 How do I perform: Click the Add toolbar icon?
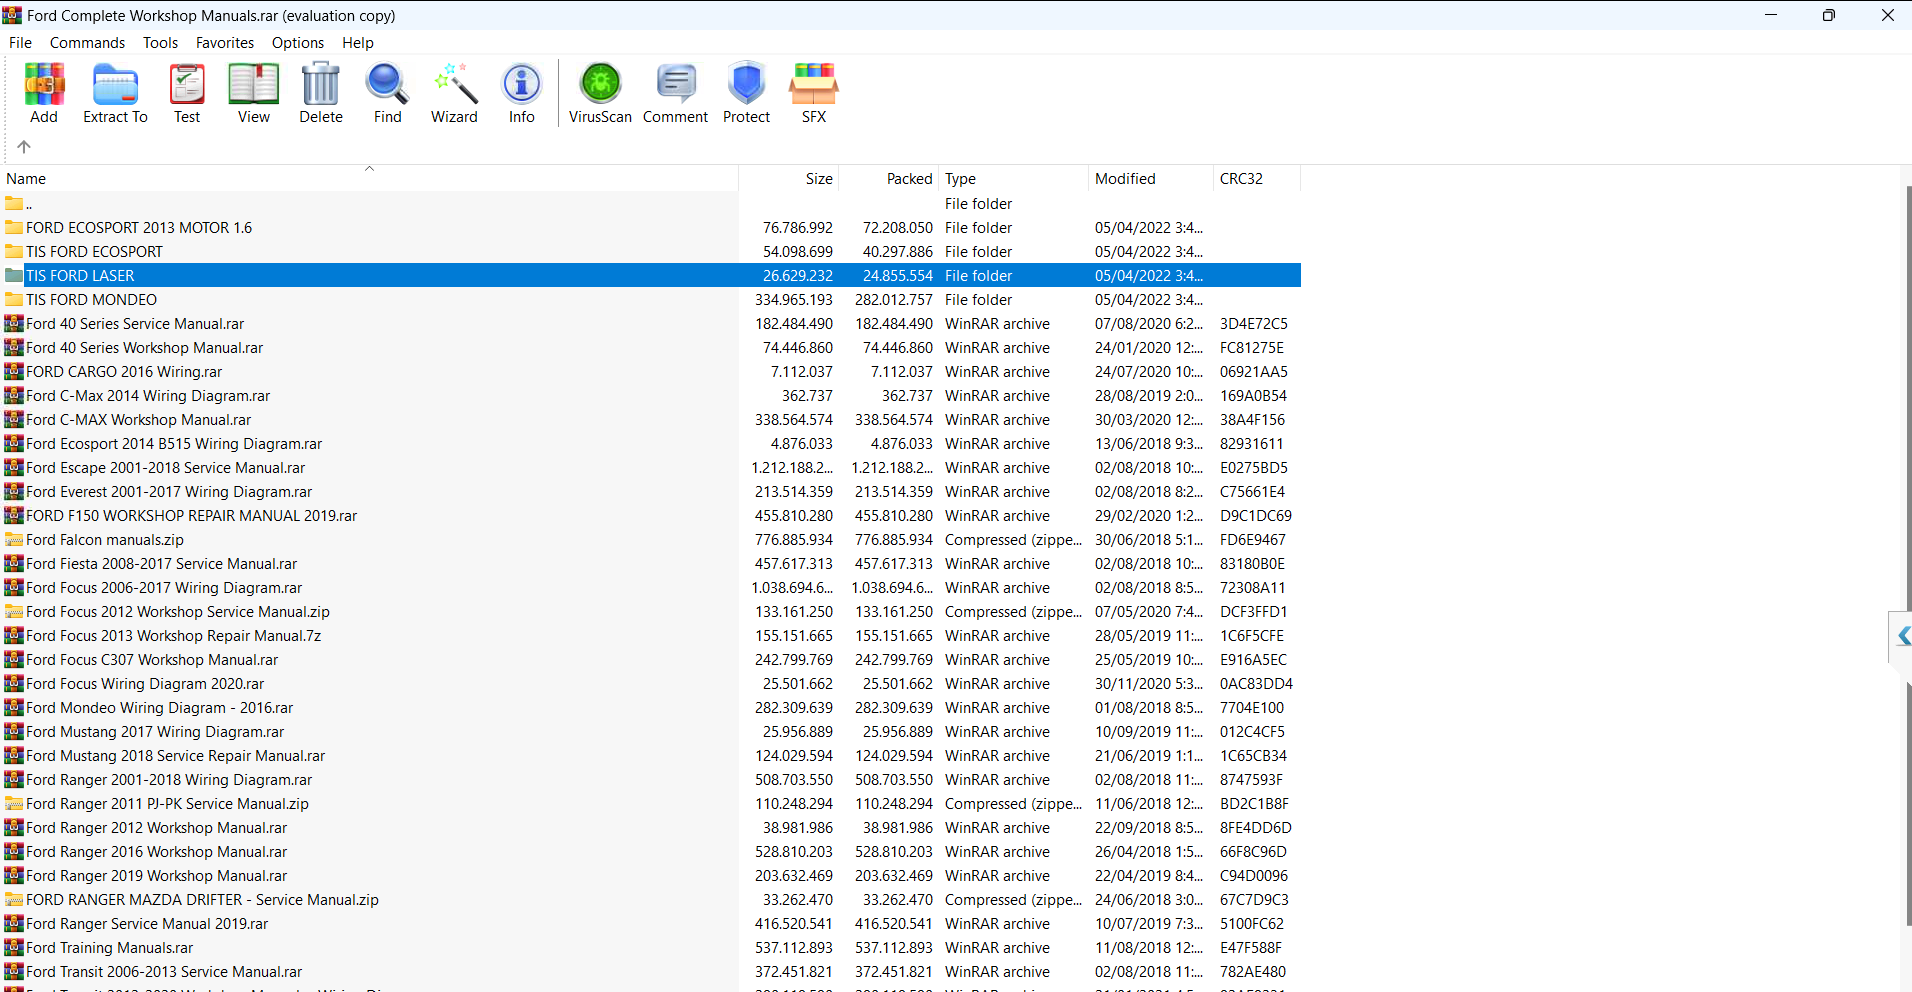[x=44, y=93]
